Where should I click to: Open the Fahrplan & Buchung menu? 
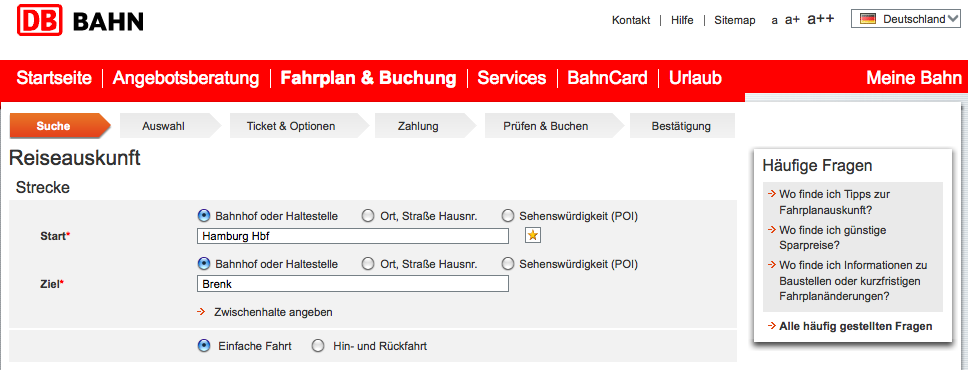(369, 78)
